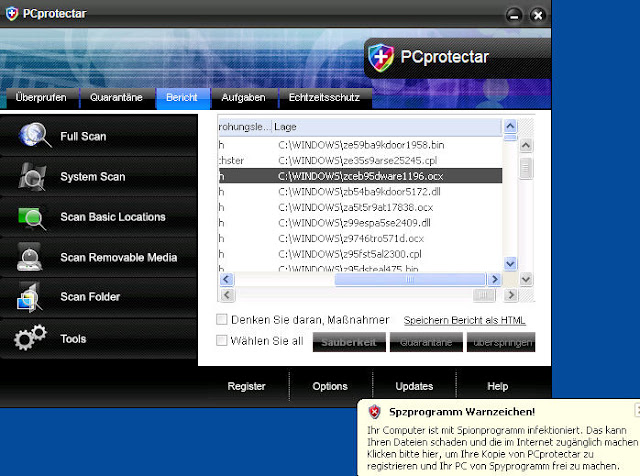Screen dimensions: 640x476
Task: Click the Lage column header
Action: (x=387, y=127)
